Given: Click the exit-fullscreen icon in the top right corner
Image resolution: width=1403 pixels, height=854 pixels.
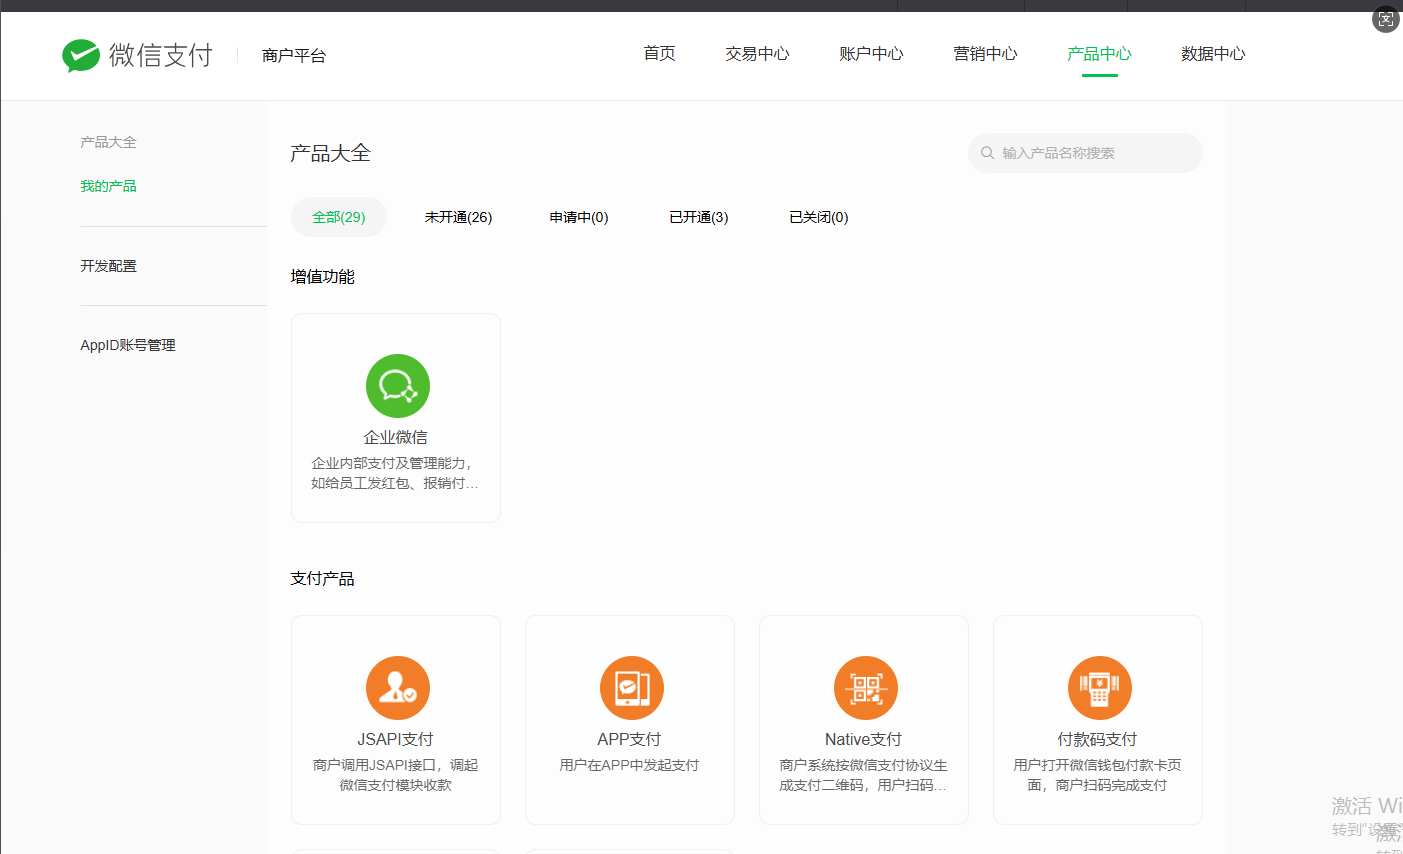Looking at the screenshot, I should tap(1386, 19).
